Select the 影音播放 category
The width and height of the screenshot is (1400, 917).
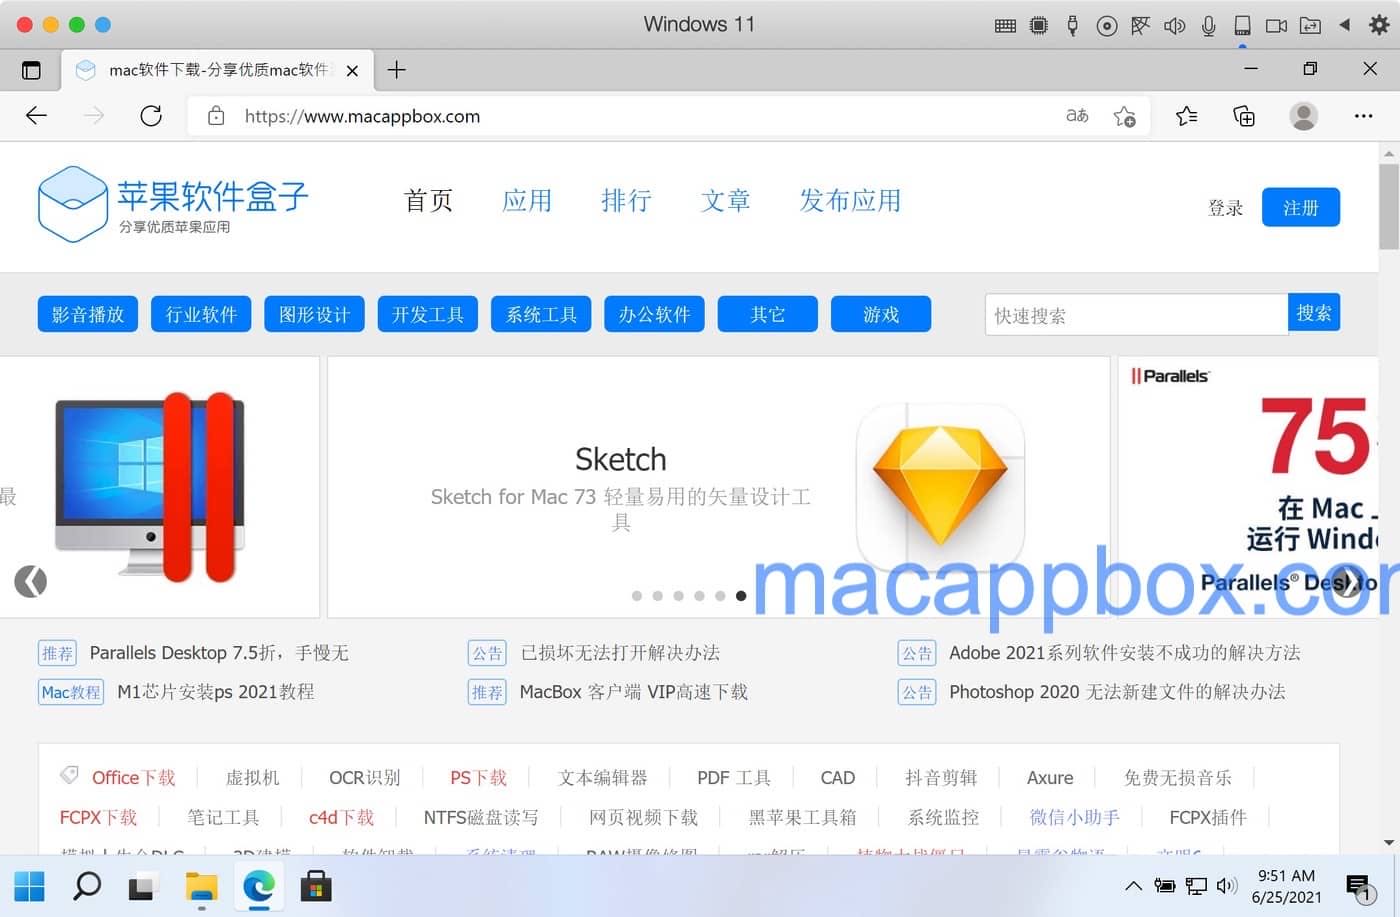click(x=88, y=314)
